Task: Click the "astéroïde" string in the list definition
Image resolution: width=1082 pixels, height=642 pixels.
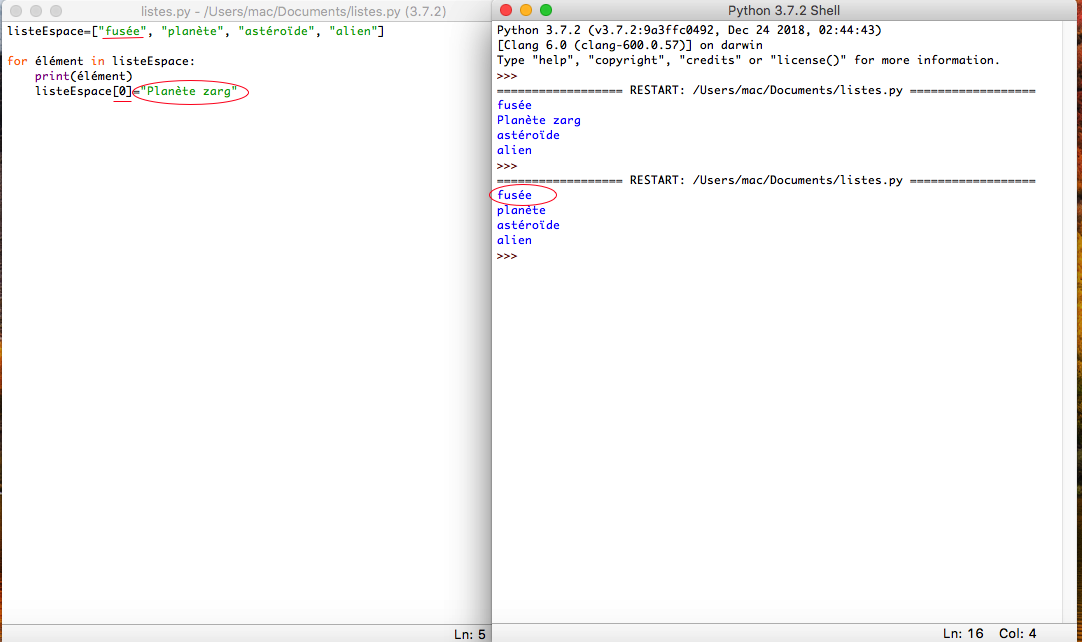Action: point(277,31)
